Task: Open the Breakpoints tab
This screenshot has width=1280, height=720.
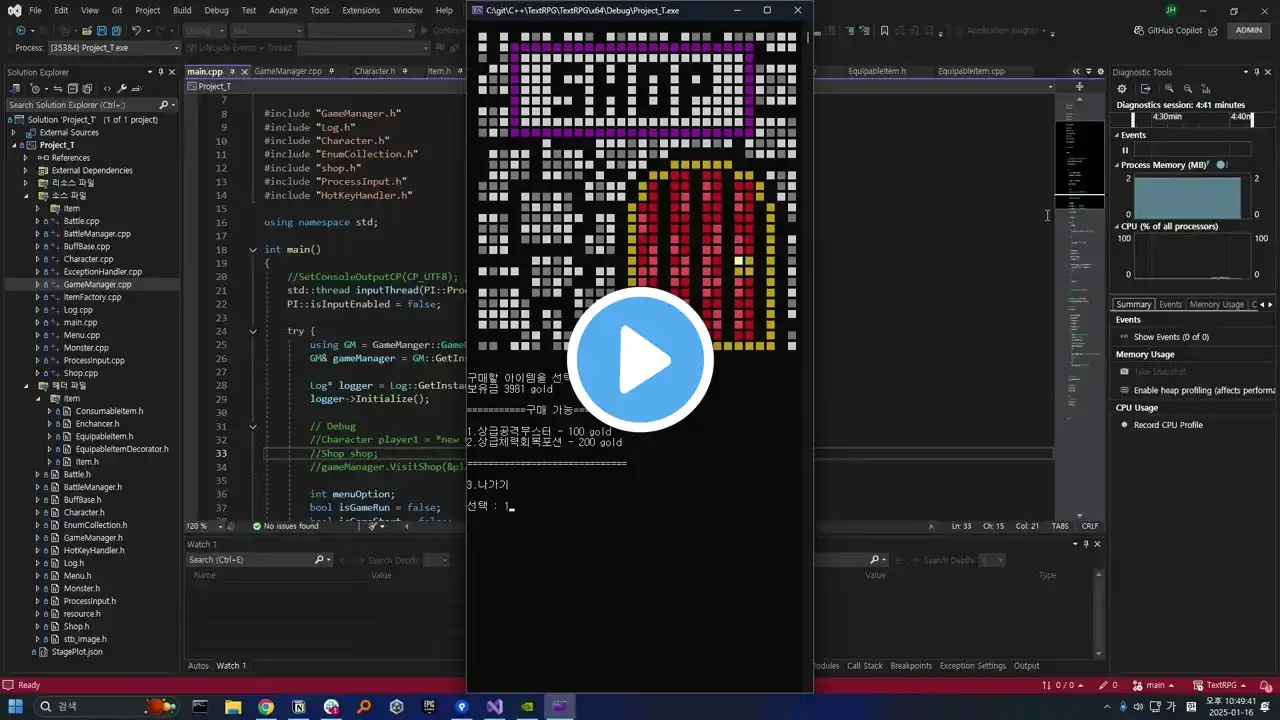Action: [911, 666]
